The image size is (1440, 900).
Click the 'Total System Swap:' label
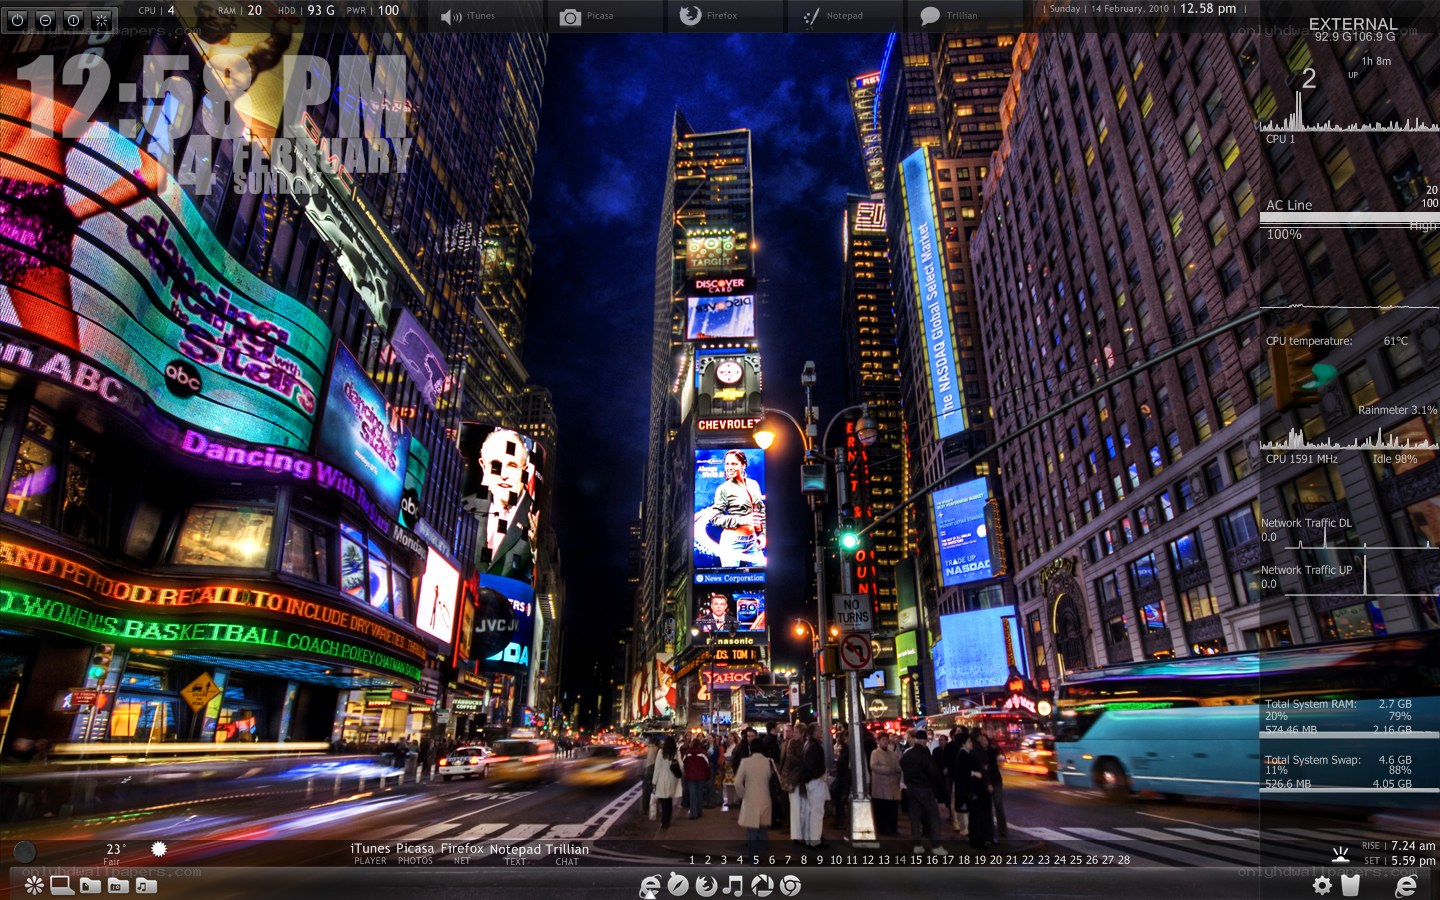pyautogui.click(x=1313, y=760)
